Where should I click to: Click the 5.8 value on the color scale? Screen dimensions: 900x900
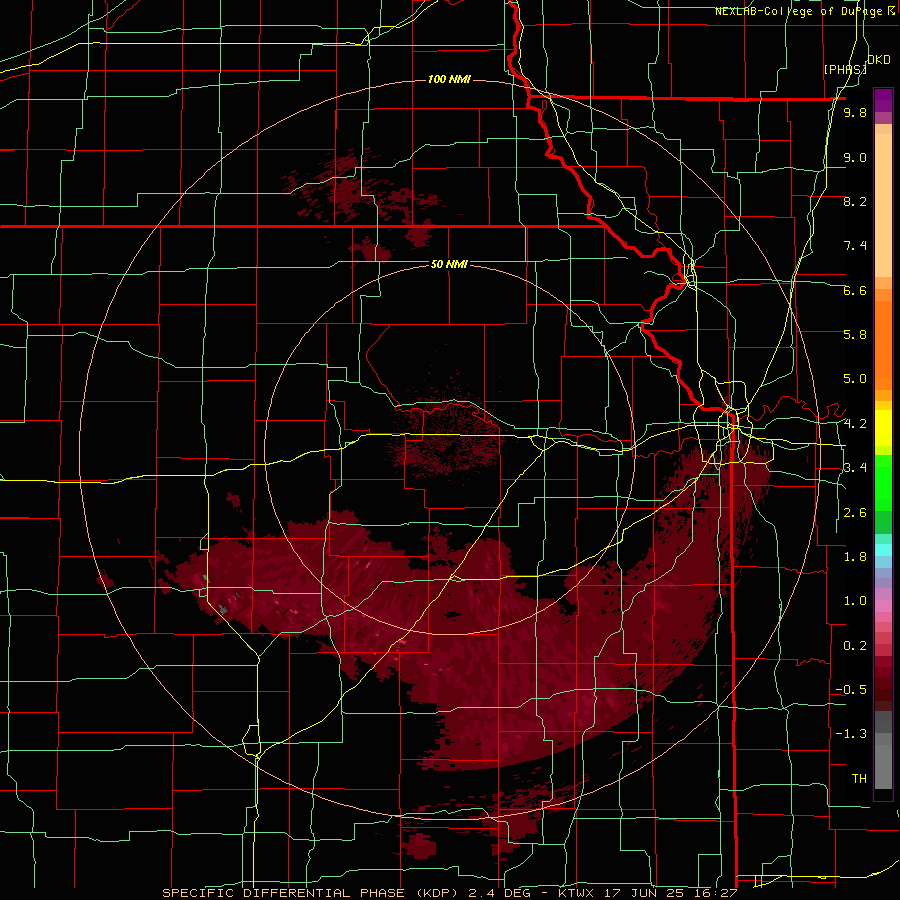click(x=855, y=335)
